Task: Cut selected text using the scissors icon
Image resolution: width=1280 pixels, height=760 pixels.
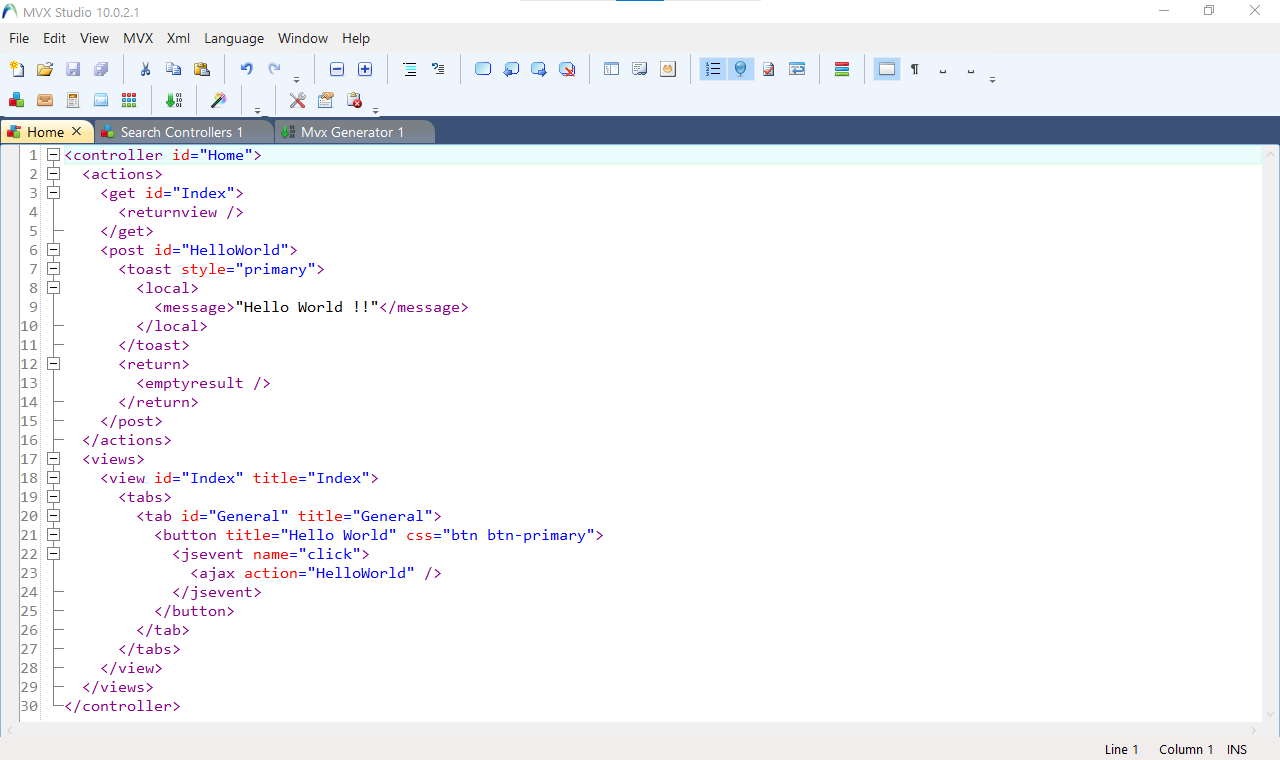Action: click(144, 68)
